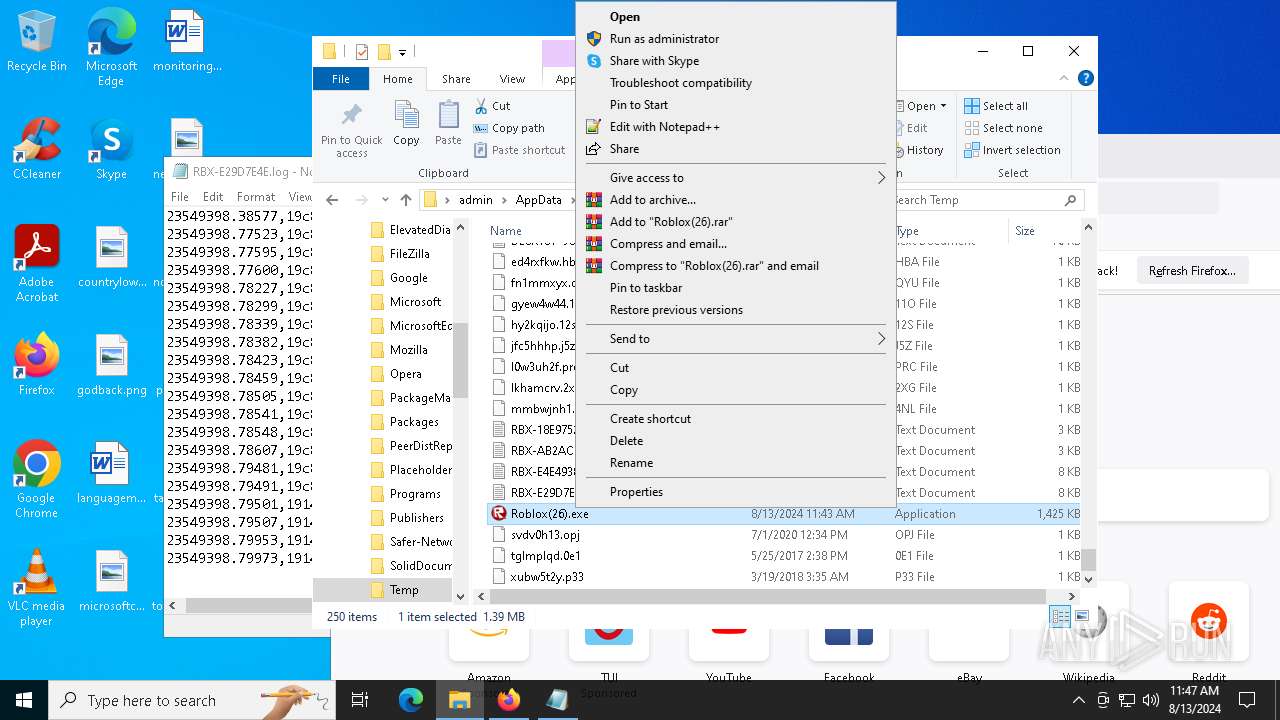Click taskbar search box
Screen dimensions: 1280x720
(x=191, y=700)
